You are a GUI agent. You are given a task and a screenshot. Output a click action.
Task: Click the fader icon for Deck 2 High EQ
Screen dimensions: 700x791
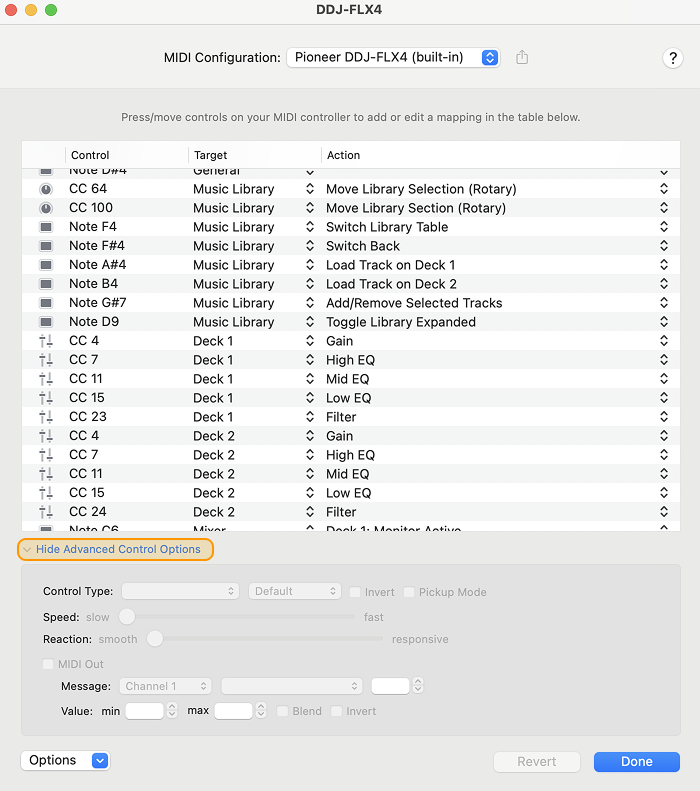tap(46, 455)
